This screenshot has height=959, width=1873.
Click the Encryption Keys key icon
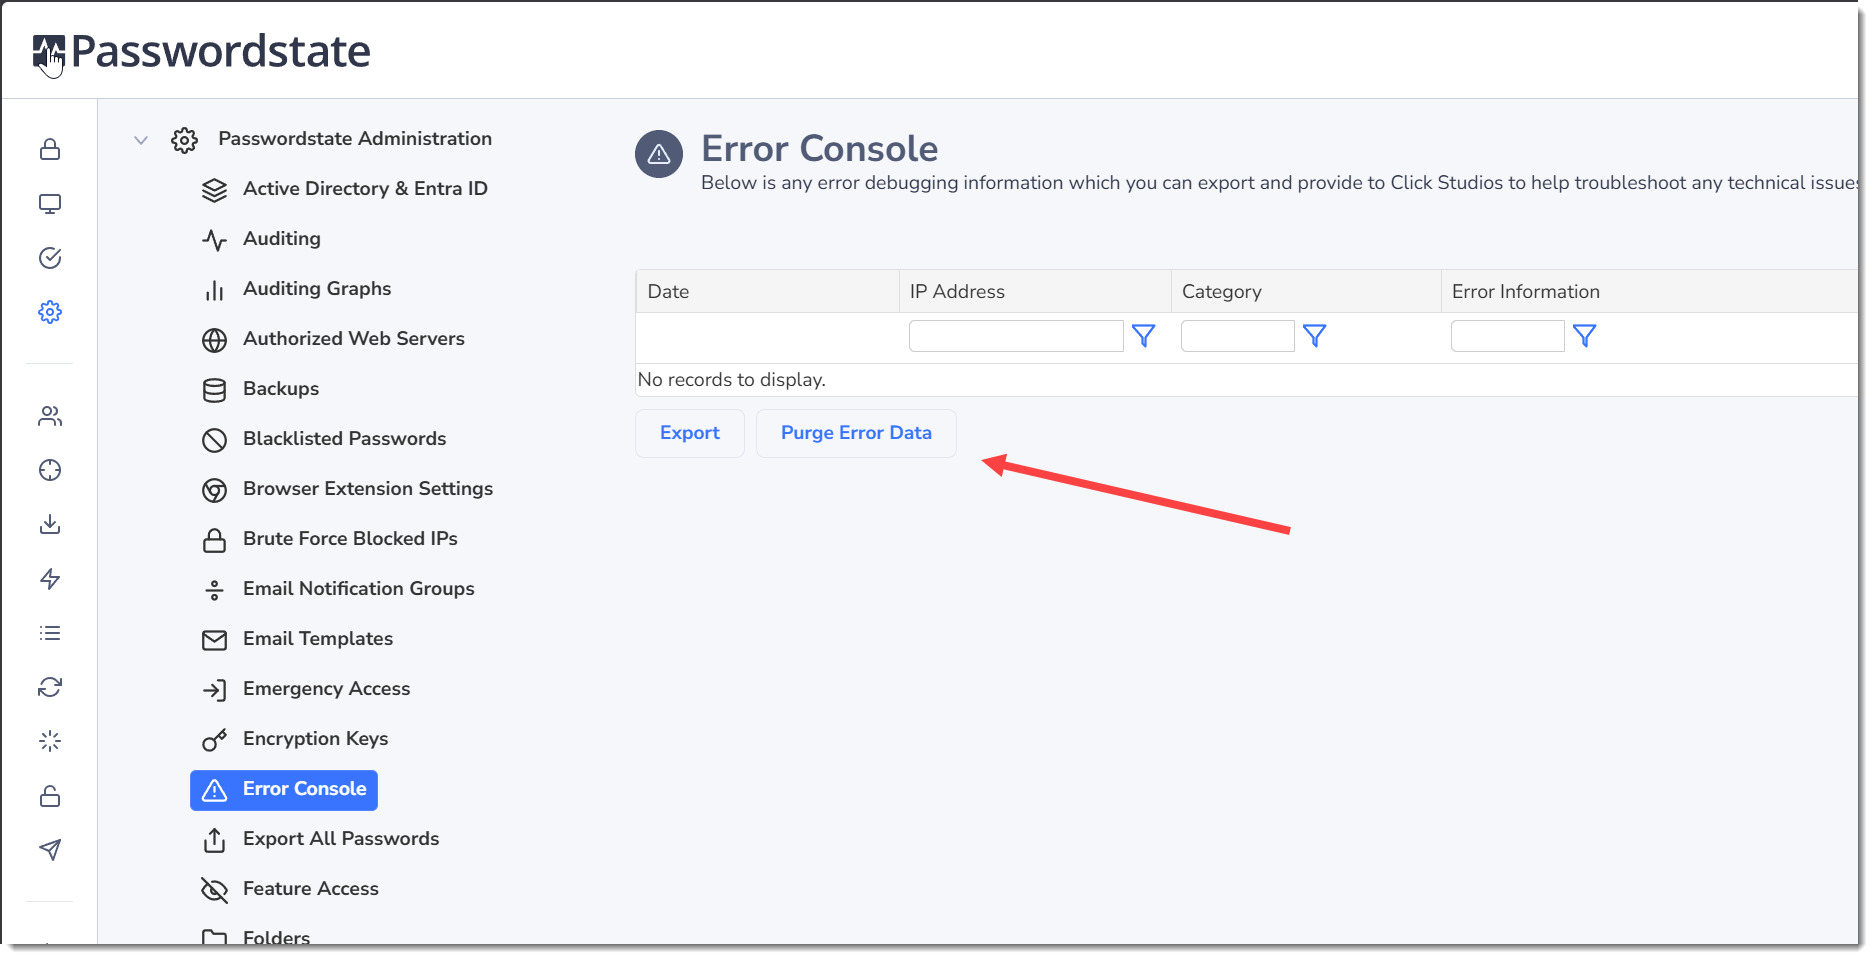214,740
